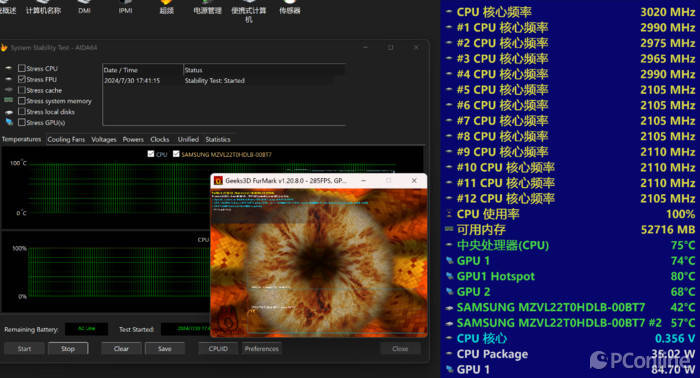Screen dimensions: 700x378
Task: Toggle the SAMSUNG MZVL22T0HDLB graph checkbox
Action: (x=176, y=154)
